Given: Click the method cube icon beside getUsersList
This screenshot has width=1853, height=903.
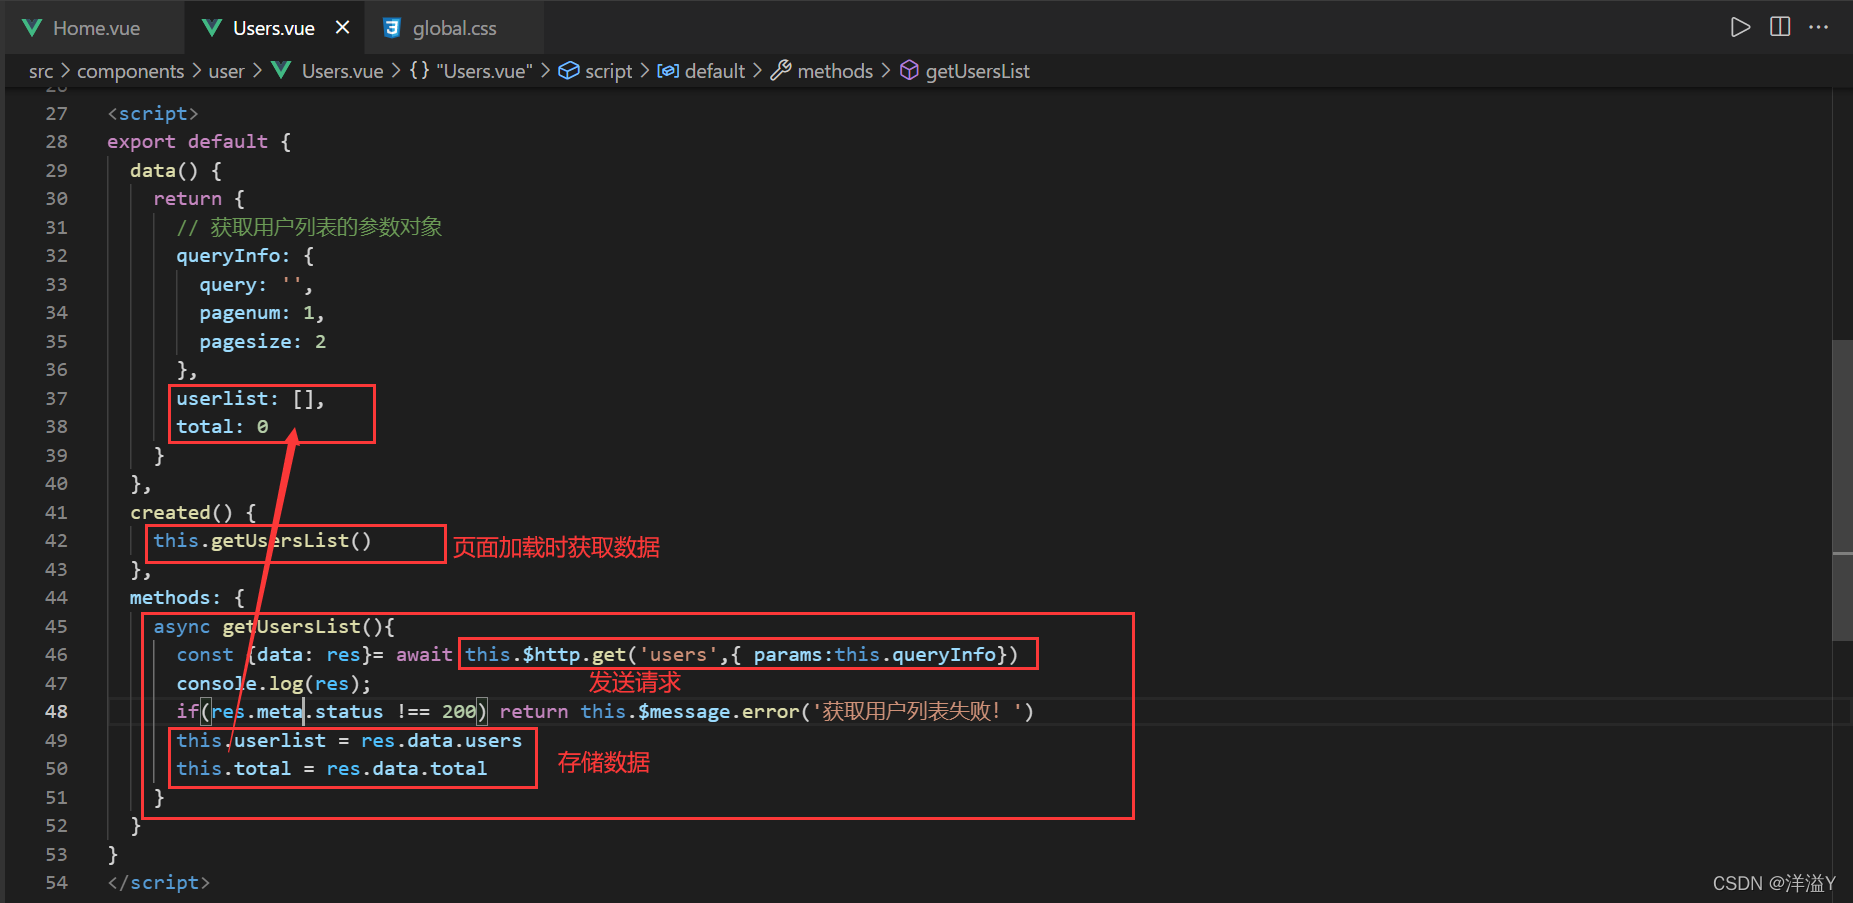Looking at the screenshot, I should (x=909, y=70).
